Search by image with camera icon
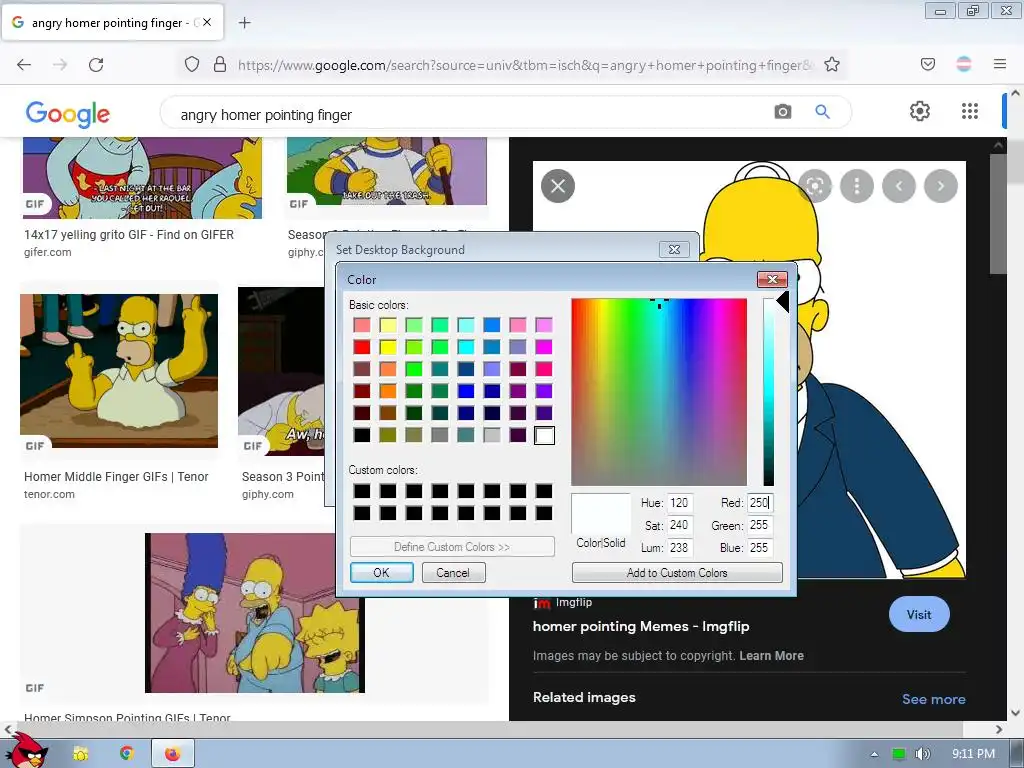1024x768 pixels. click(x=782, y=112)
